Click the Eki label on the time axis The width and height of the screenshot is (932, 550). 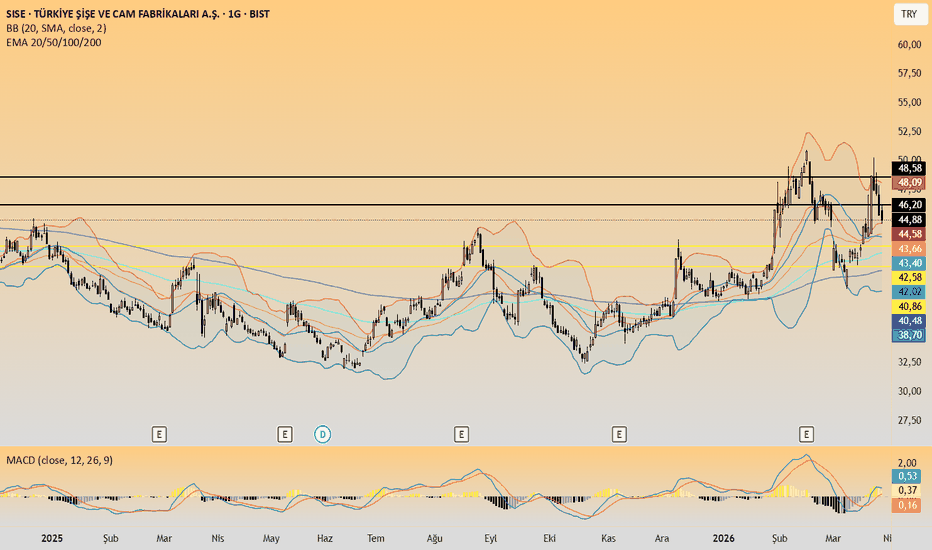(x=549, y=538)
